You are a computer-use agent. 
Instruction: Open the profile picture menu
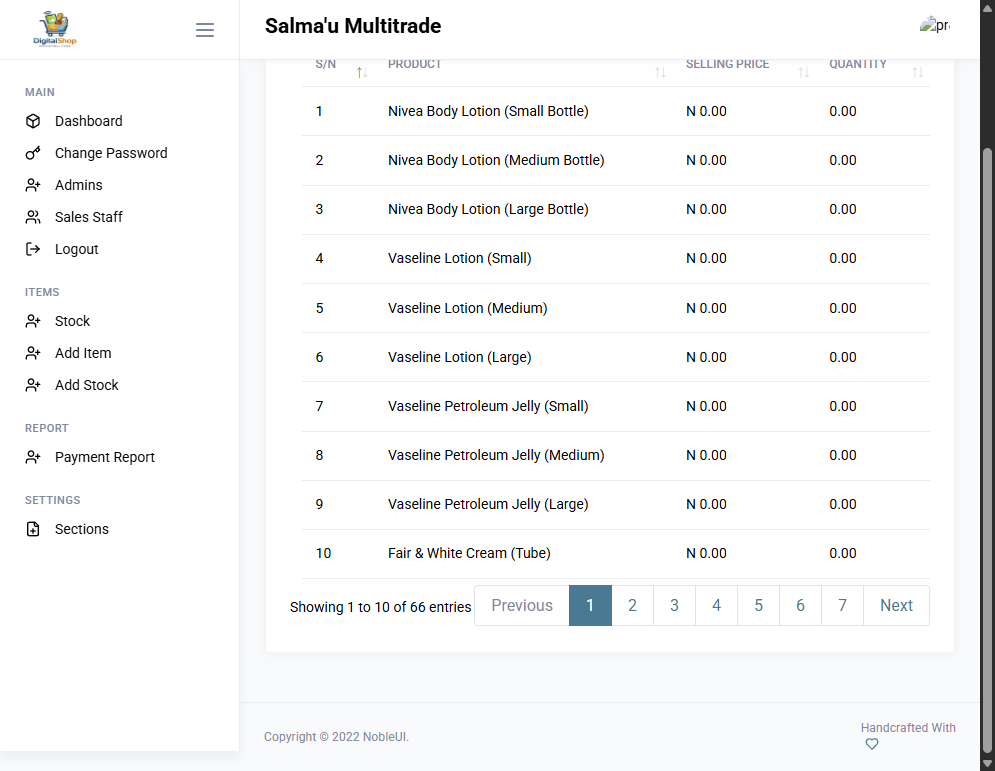[x=935, y=25]
